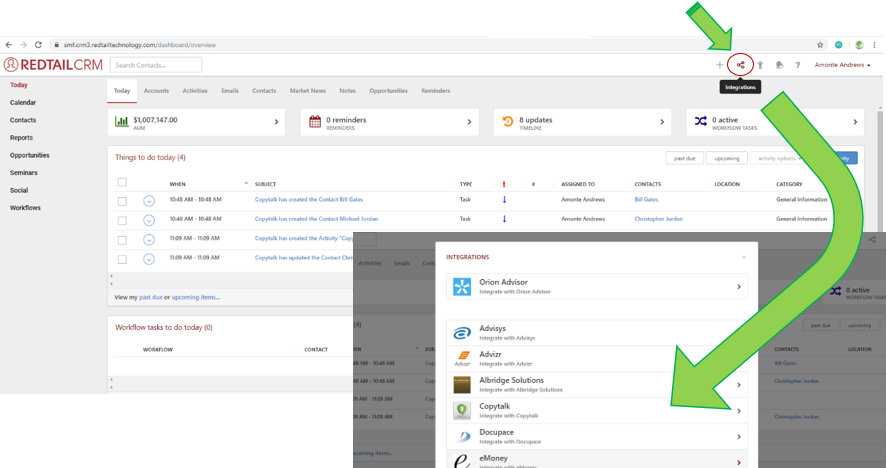Click the 'upcoming items...' link
Viewport: 887px width, 468px height.
(x=196, y=297)
